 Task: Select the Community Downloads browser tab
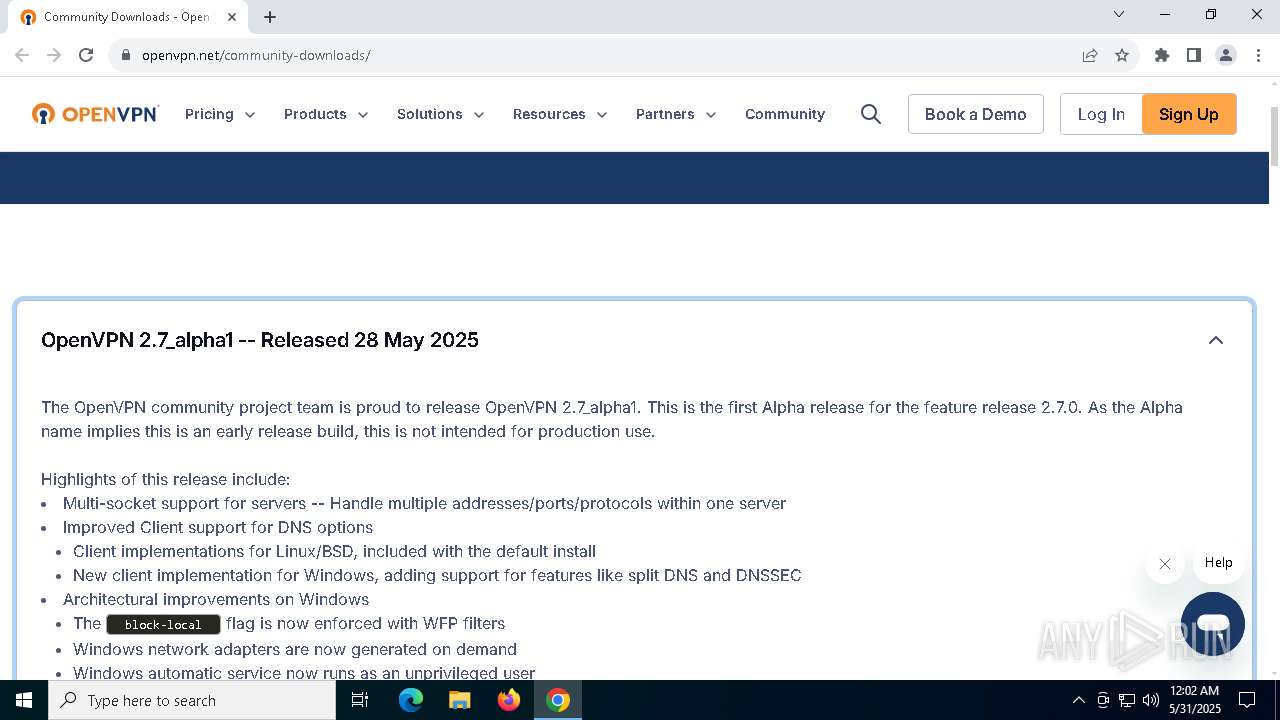click(x=129, y=17)
